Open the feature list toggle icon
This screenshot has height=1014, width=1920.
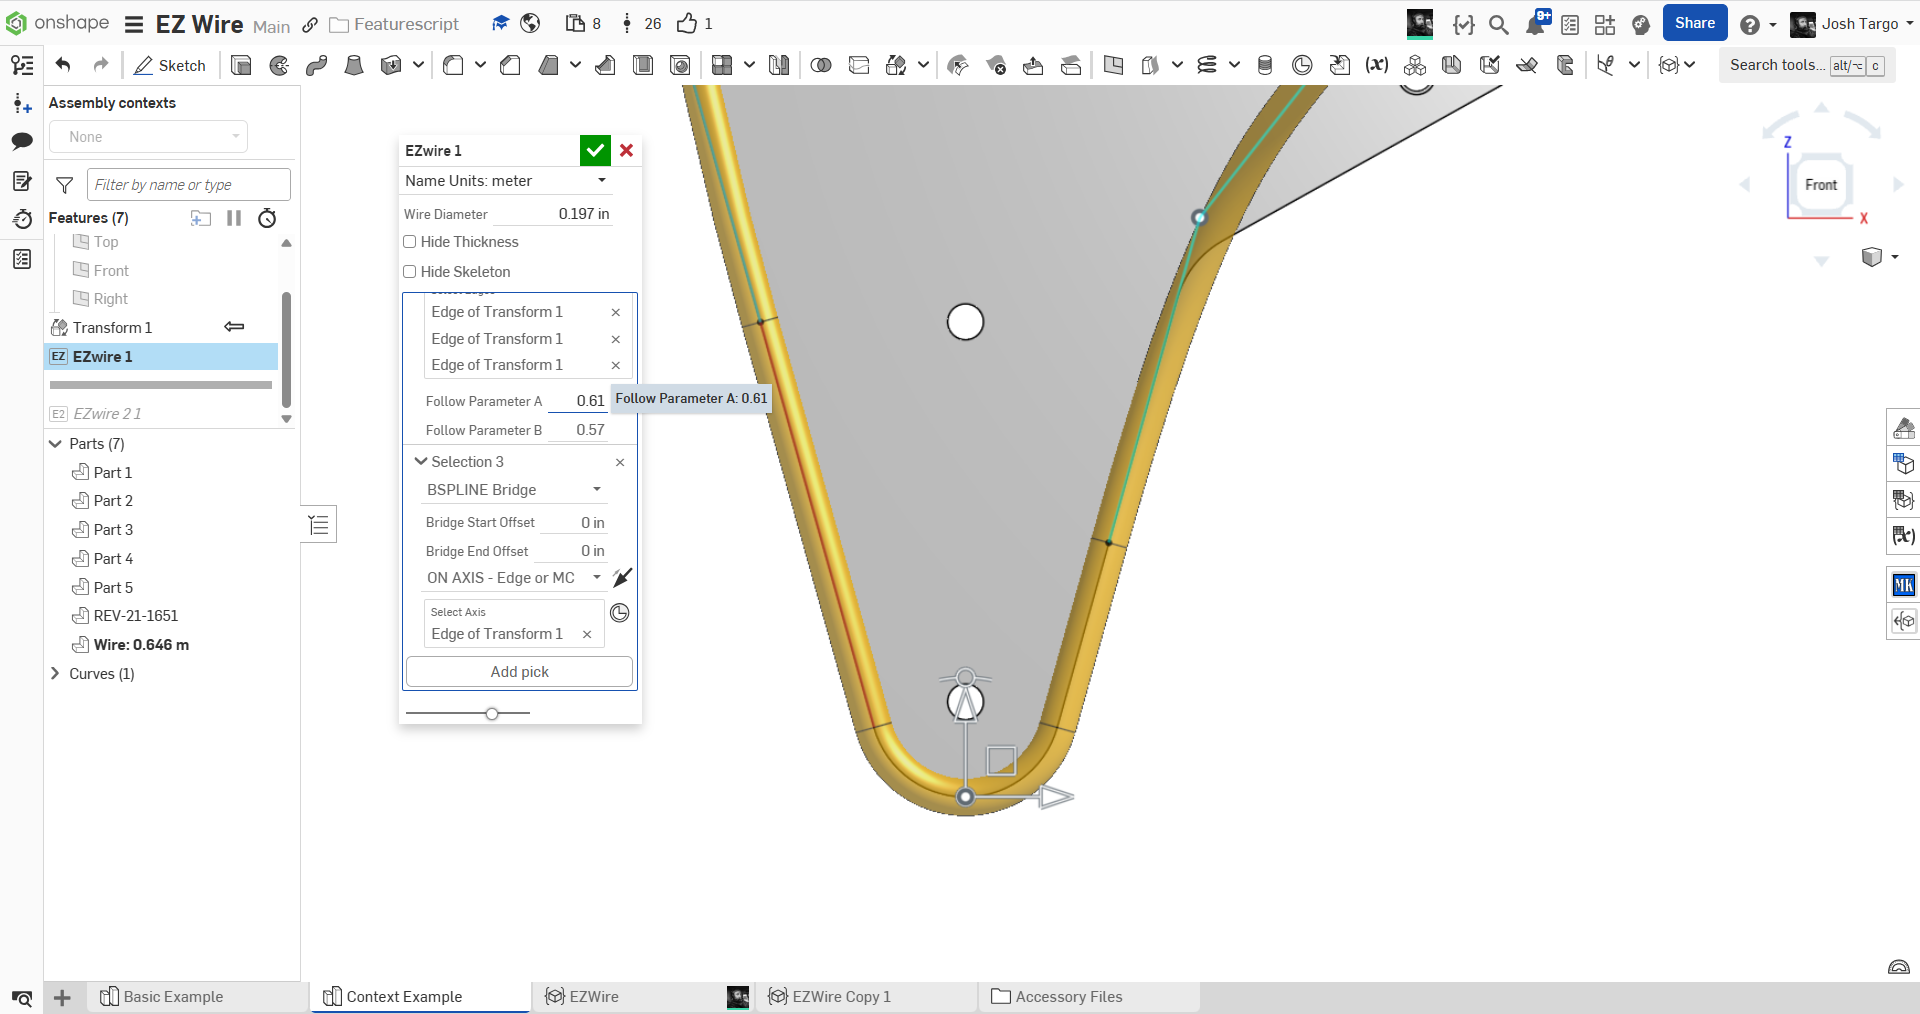click(319, 525)
